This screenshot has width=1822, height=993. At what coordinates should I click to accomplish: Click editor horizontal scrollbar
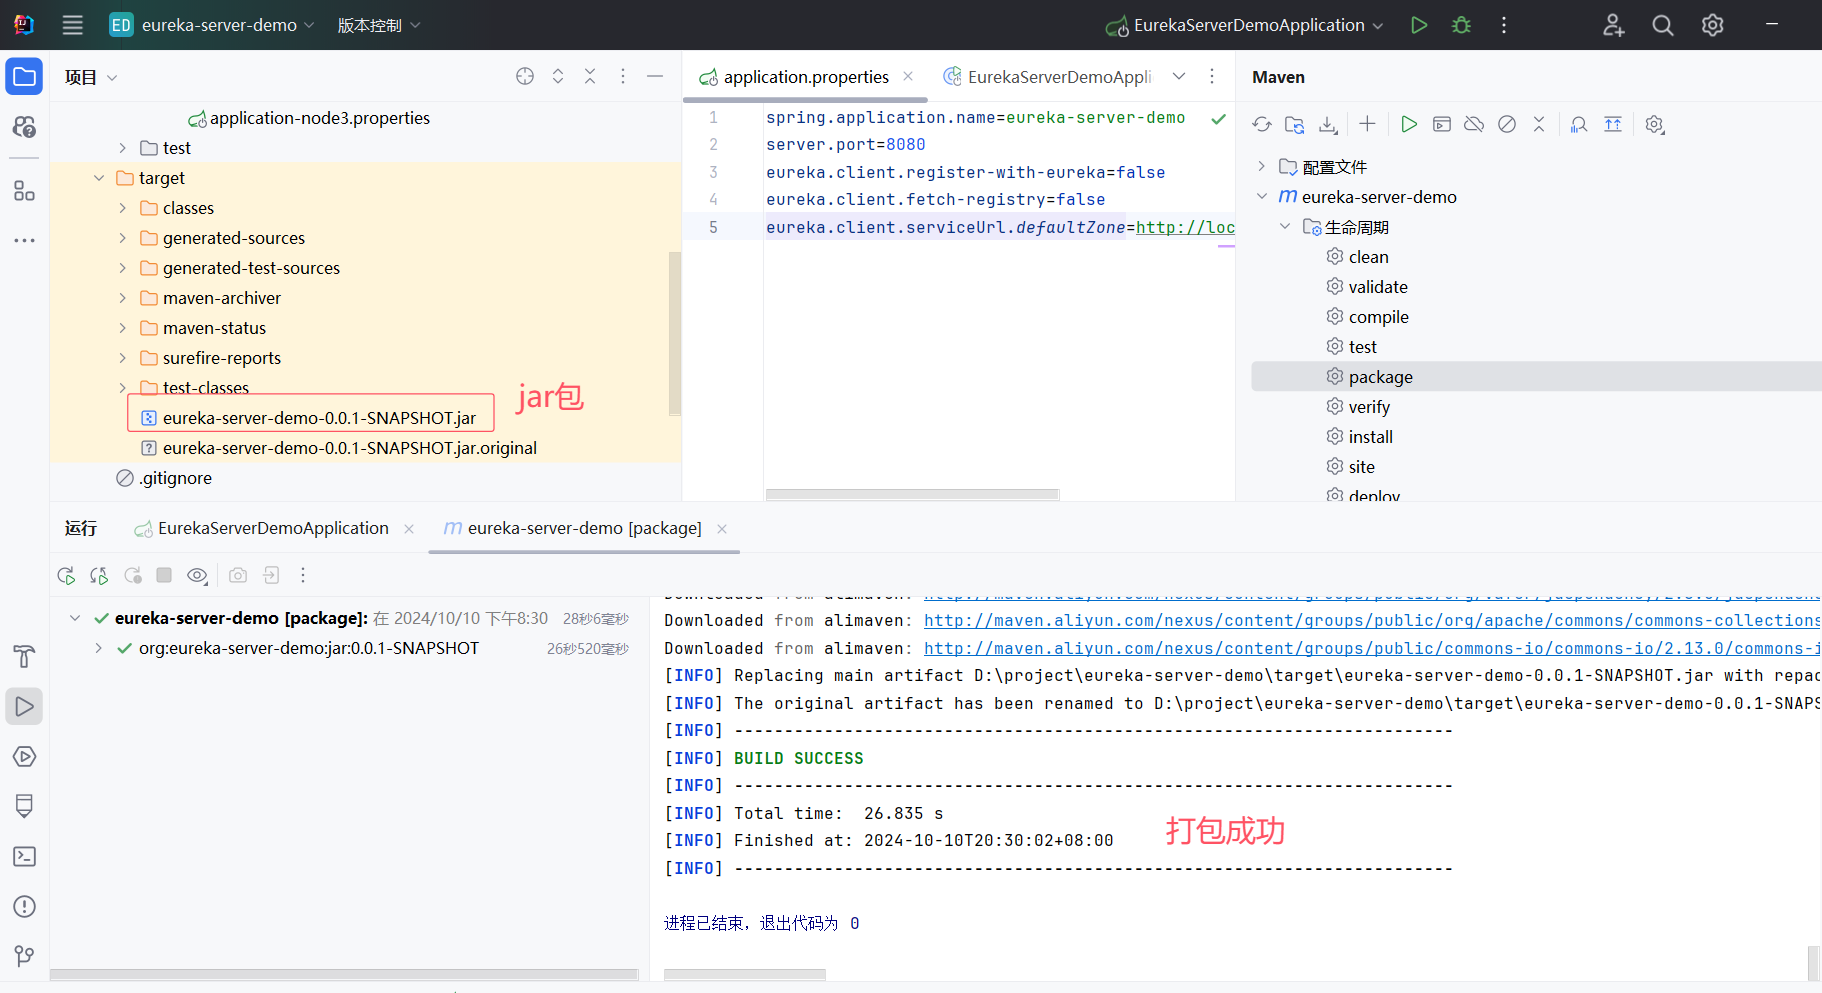[x=912, y=494]
